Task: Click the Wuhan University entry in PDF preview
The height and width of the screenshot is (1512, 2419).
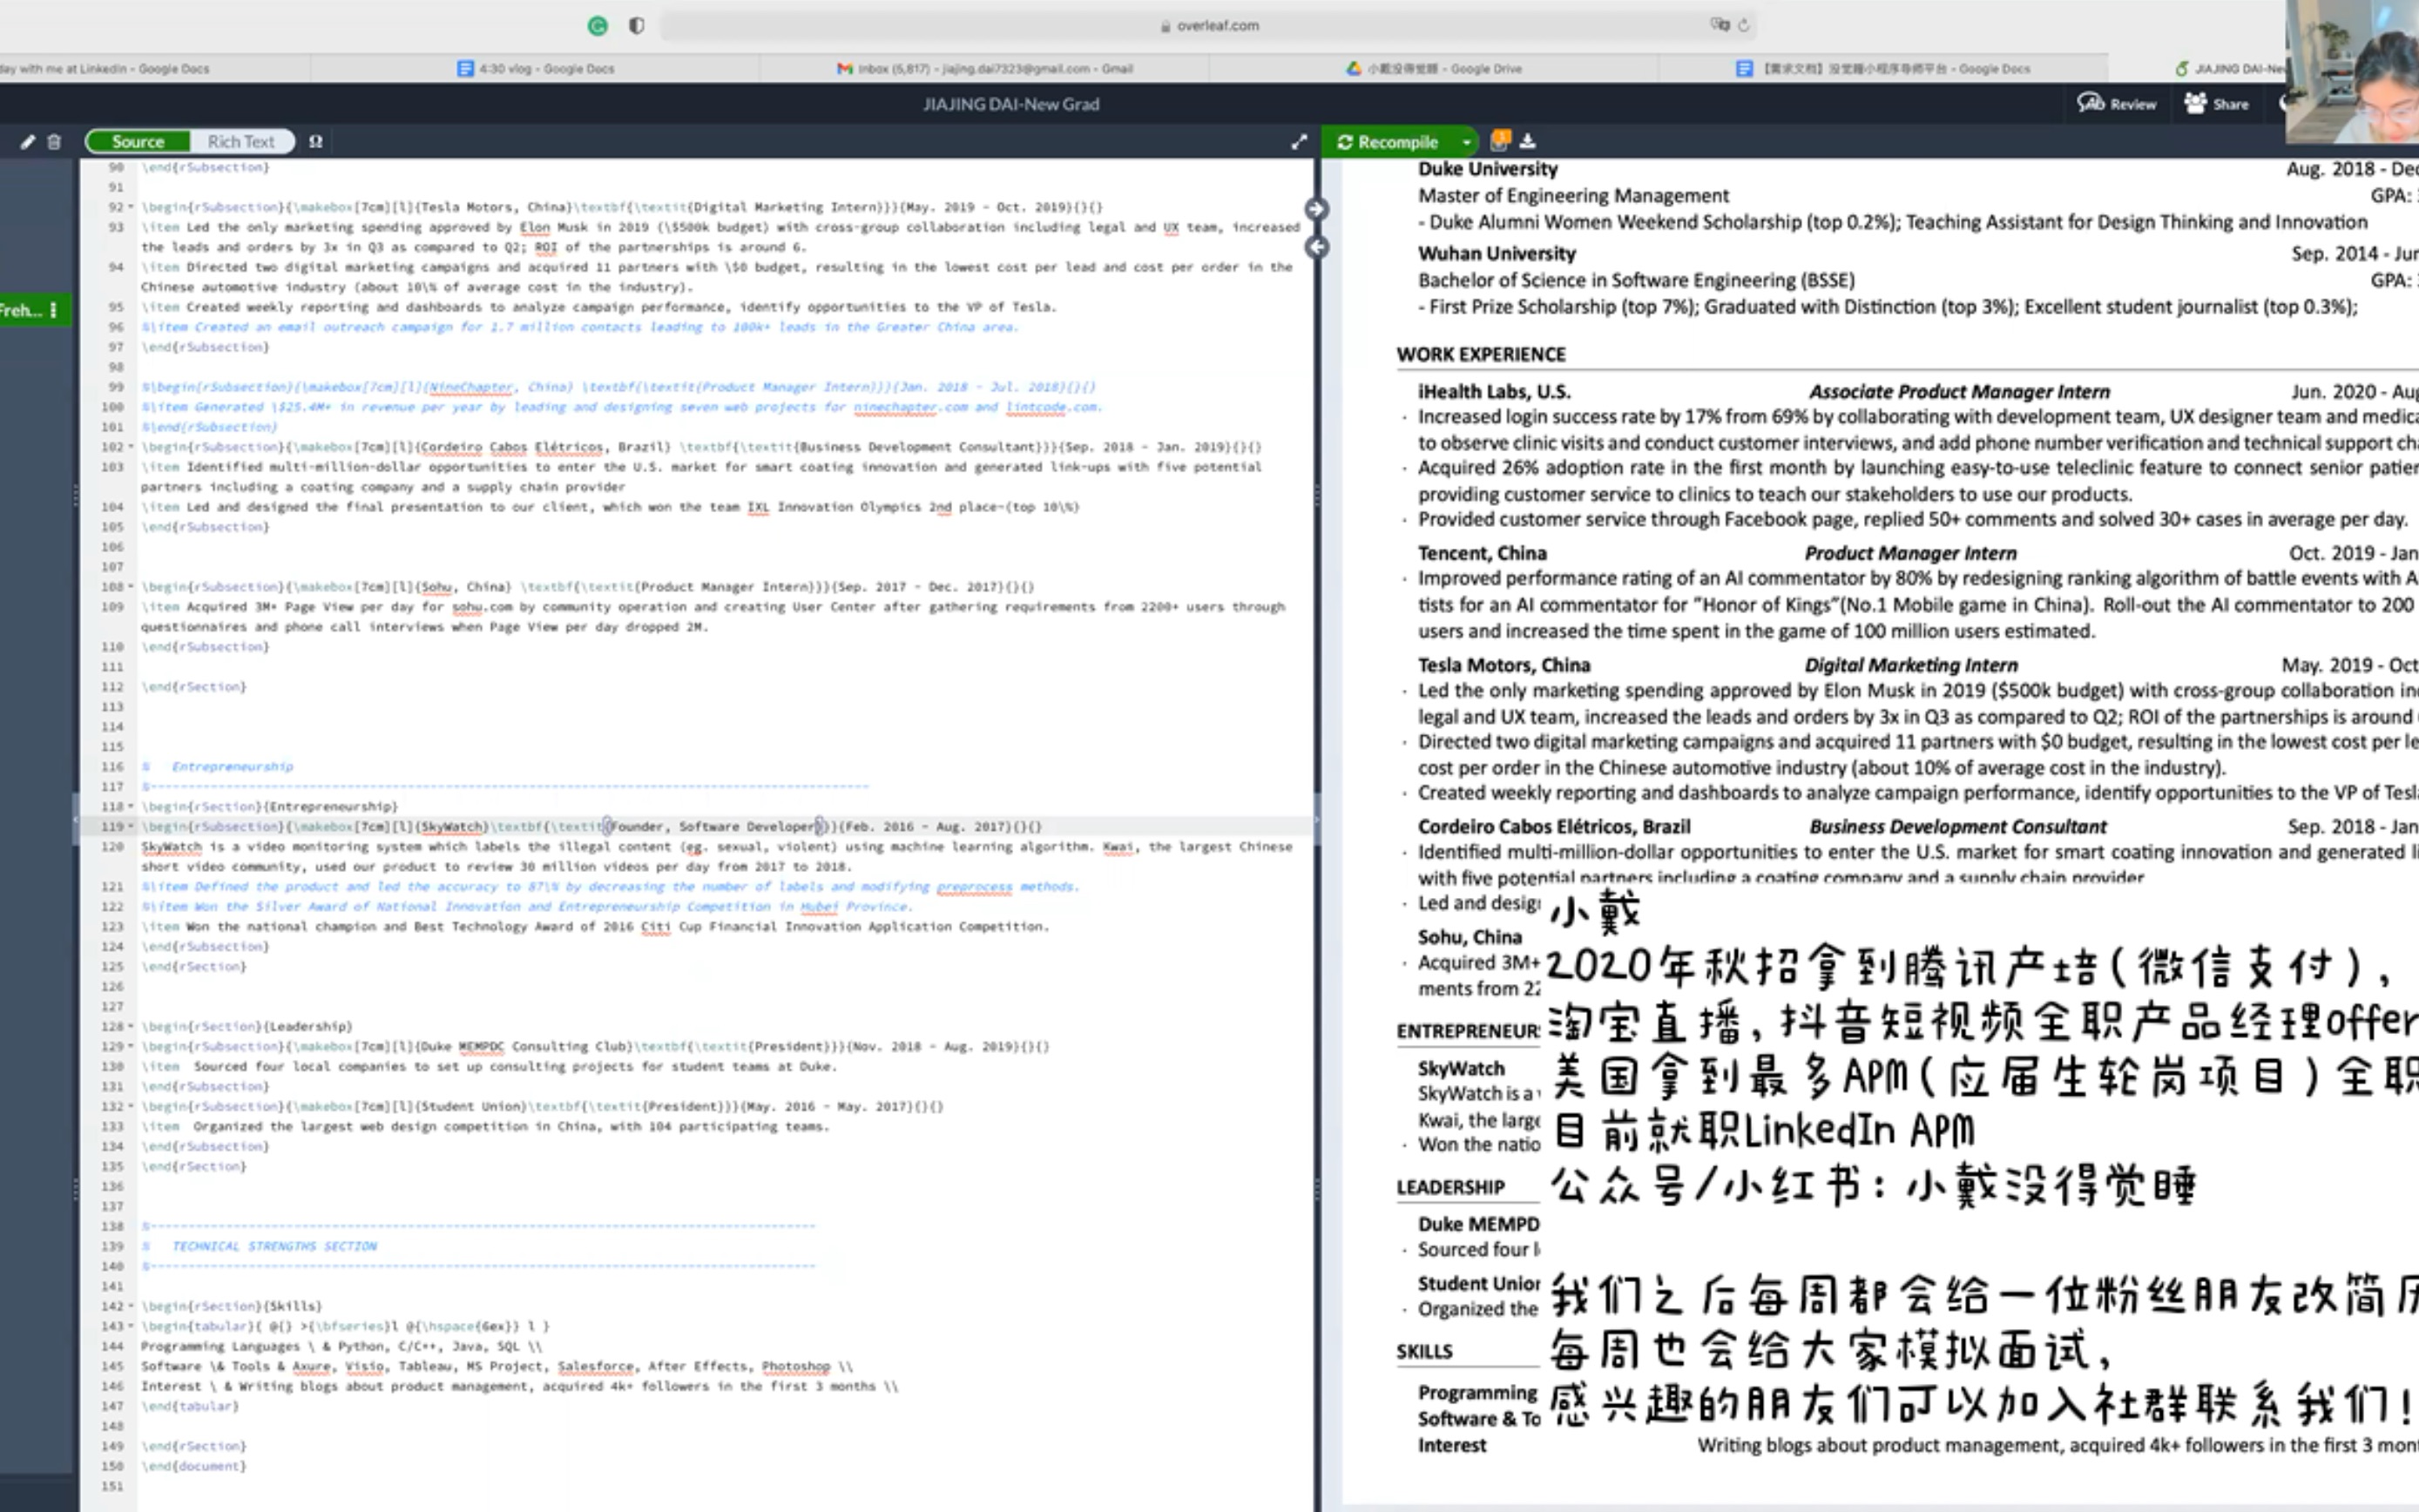Action: [1496, 254]
